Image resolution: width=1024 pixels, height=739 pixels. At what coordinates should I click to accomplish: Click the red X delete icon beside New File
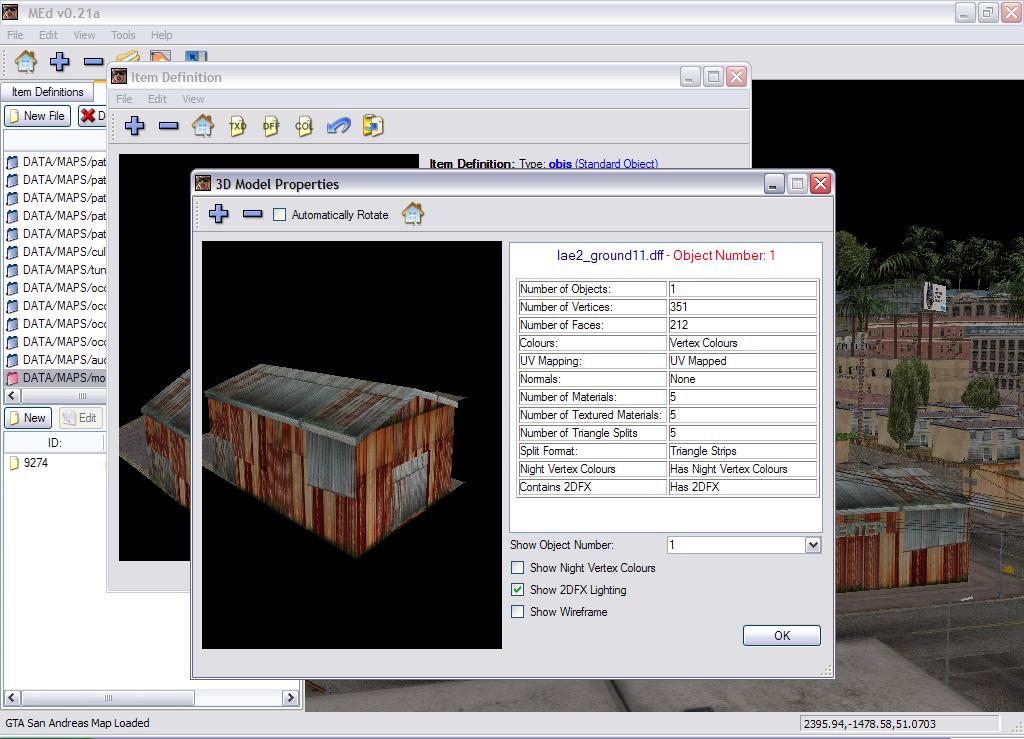click(x=88, y=116)
